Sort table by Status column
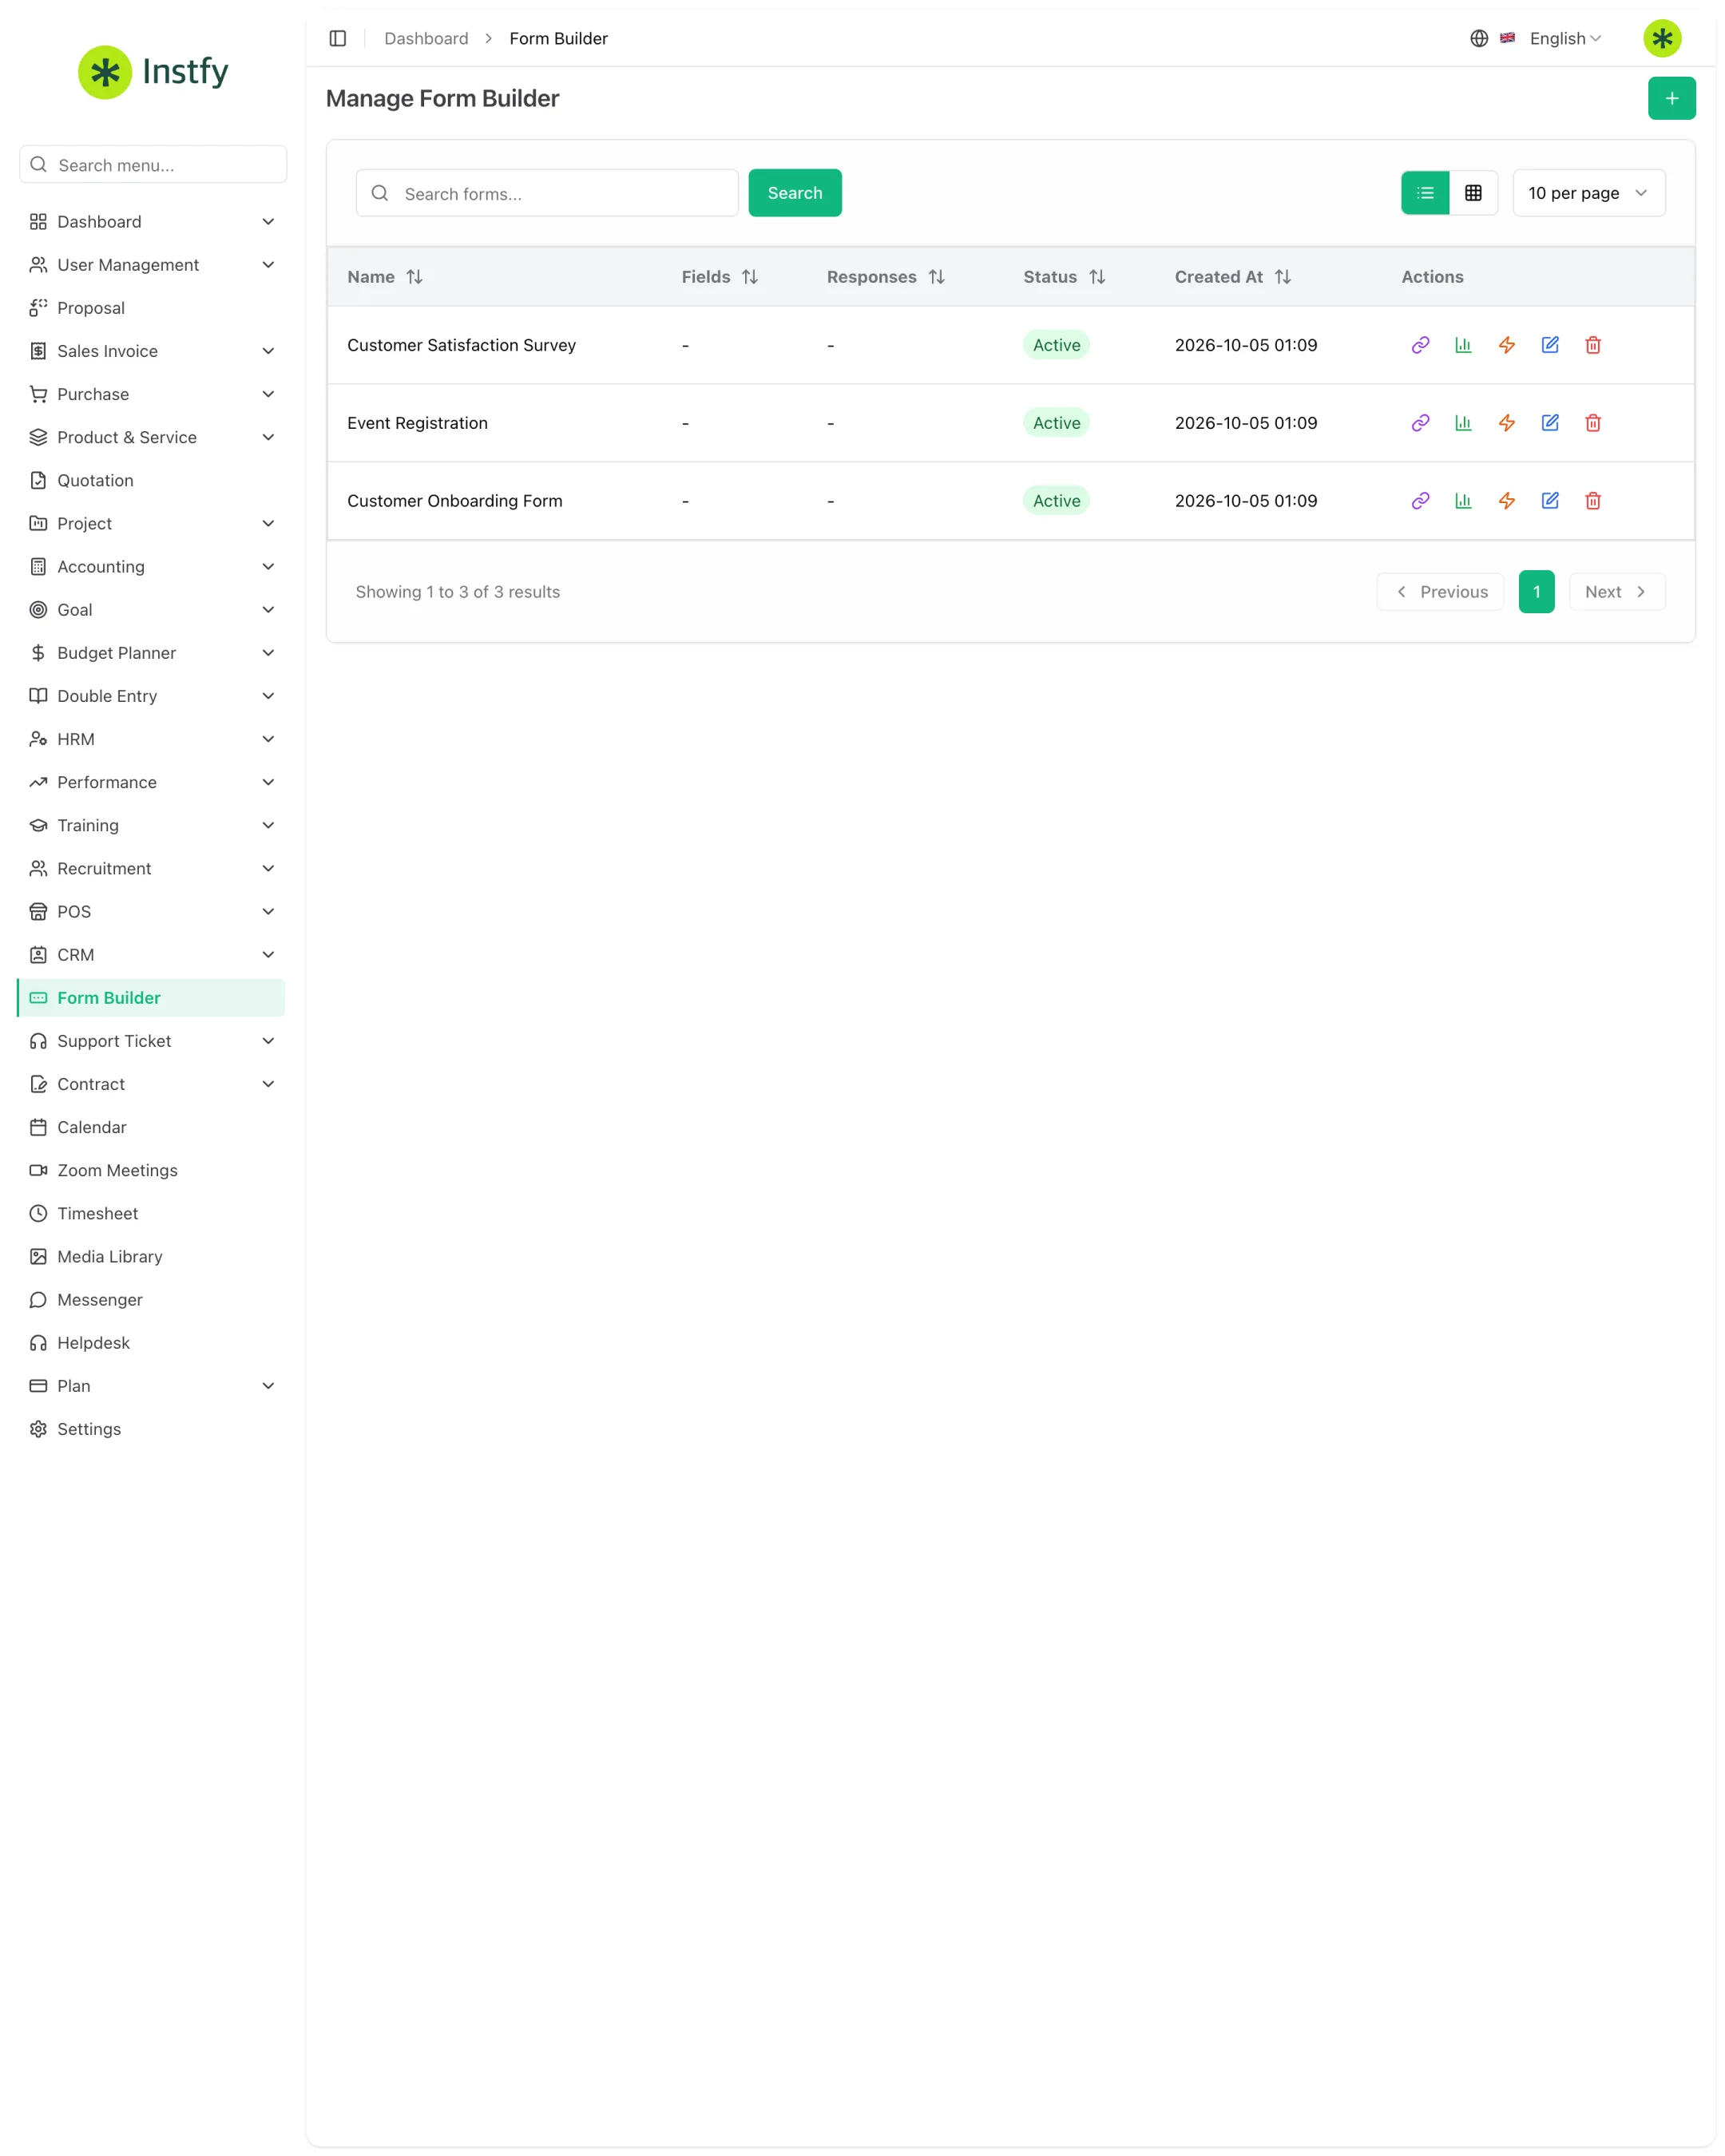Screen dimensions: 1725x2156 coord(1064,277)
